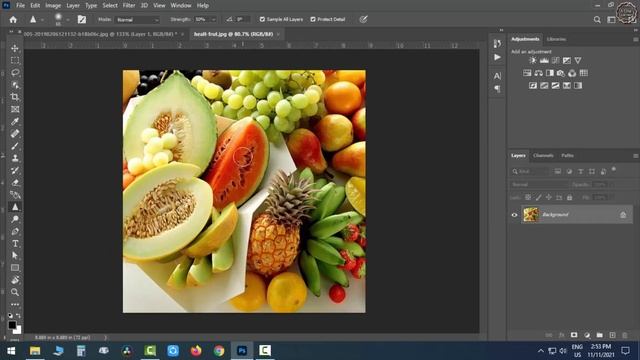640x360 pixels.
Task: Select the Rectangular Marquee tool
Action: point(15,60)
